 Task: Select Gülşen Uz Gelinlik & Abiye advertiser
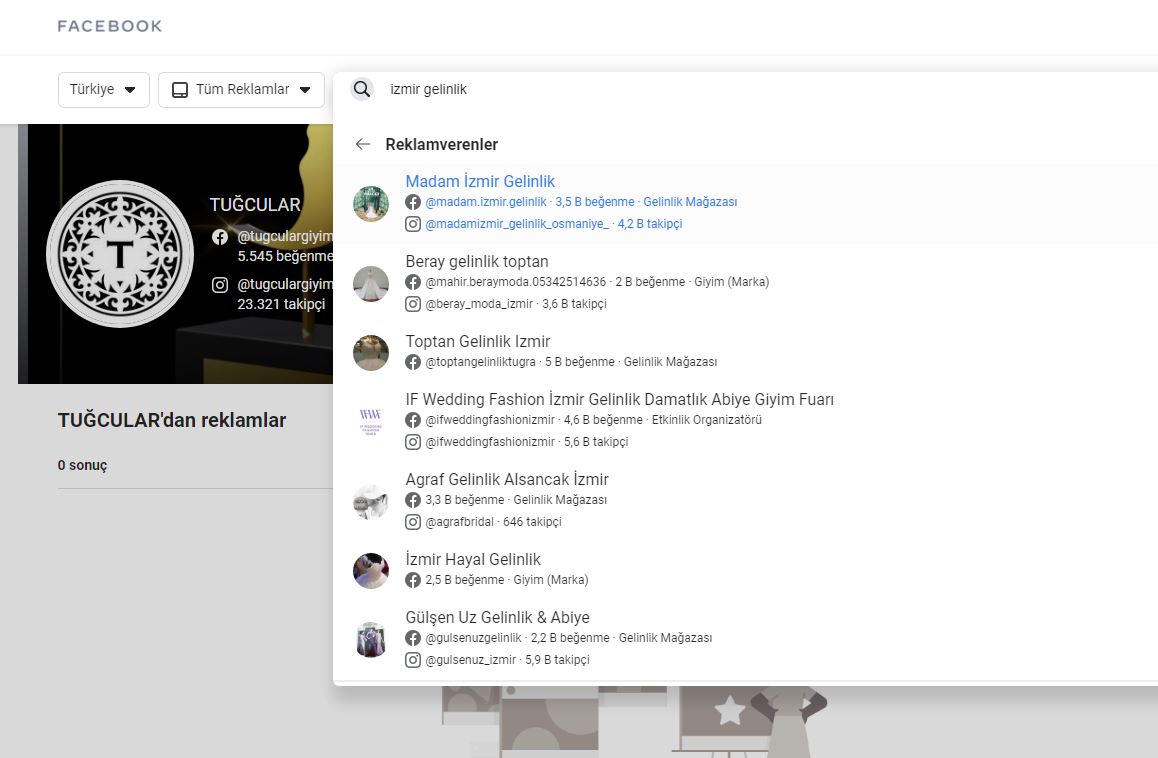pyautogui.click(x=745, y=639)
